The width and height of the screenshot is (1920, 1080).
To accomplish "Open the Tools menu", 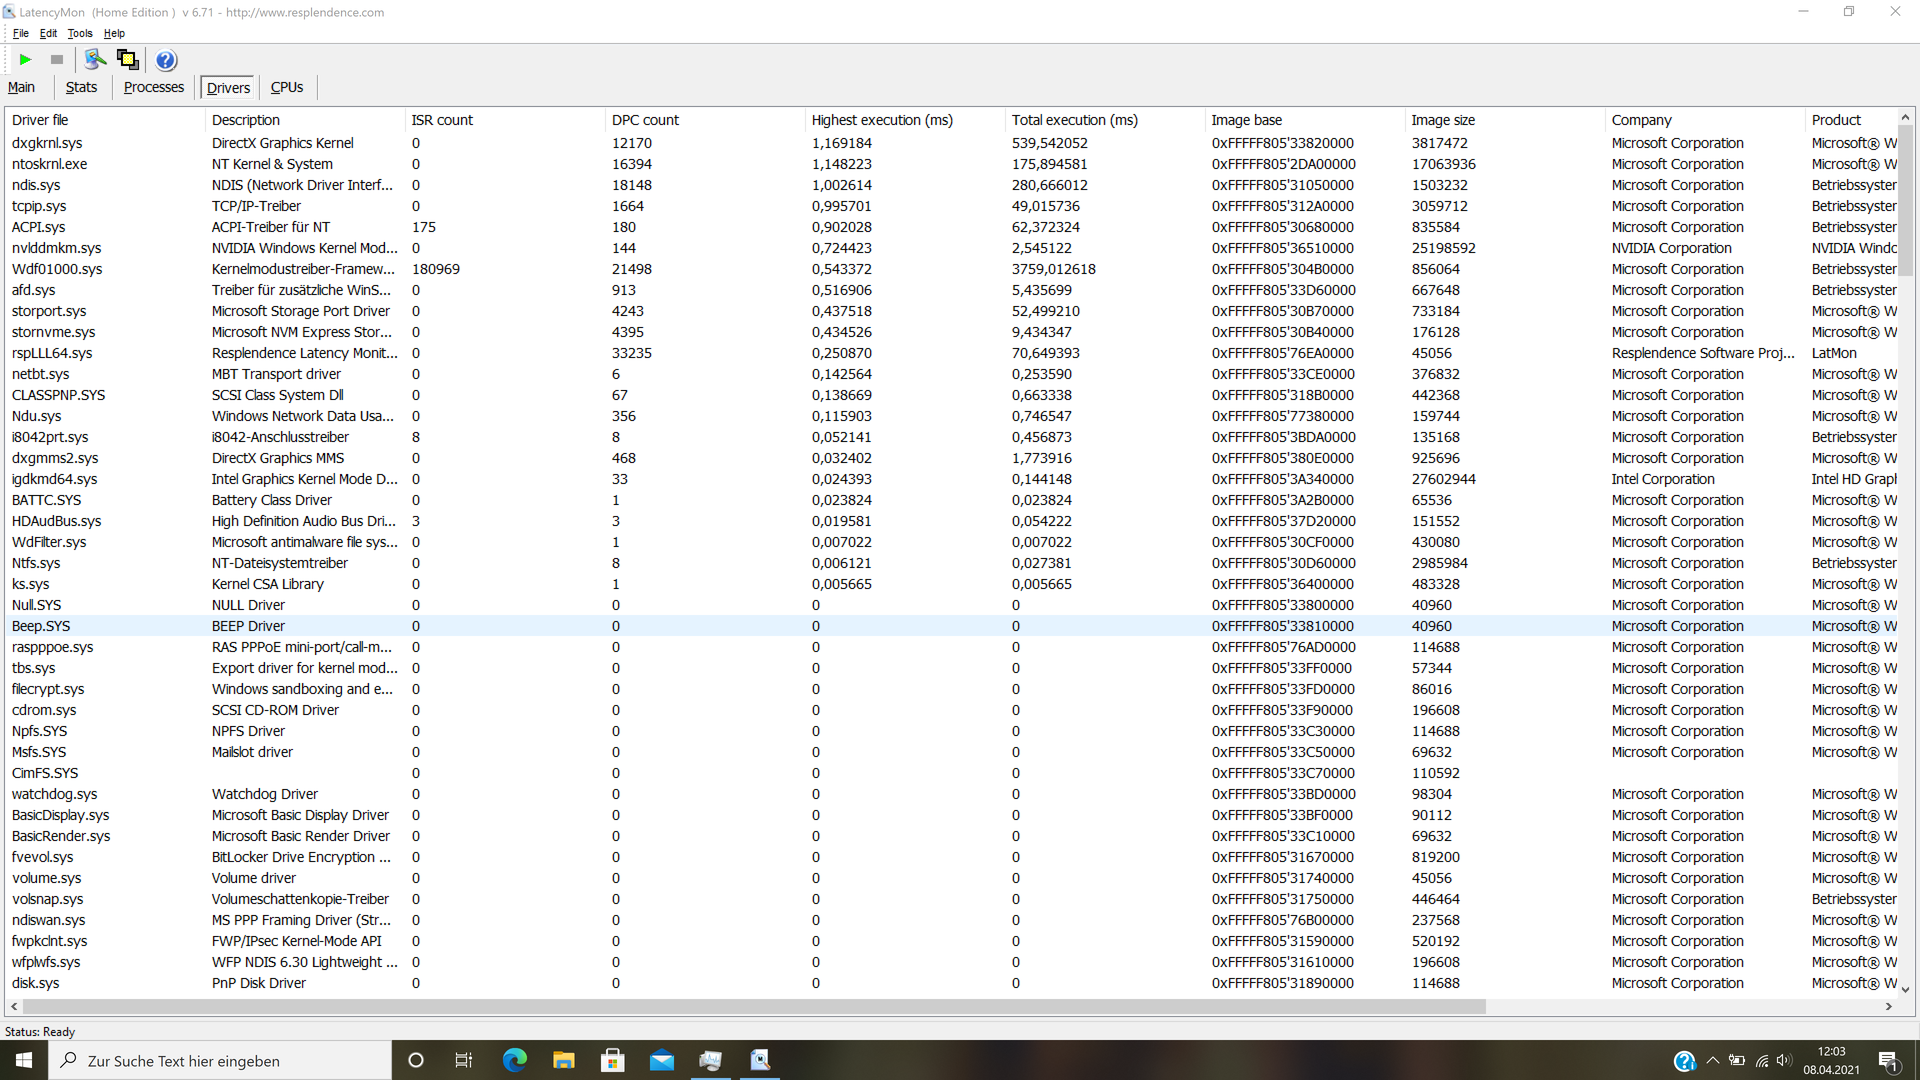I will coord(80,33).
